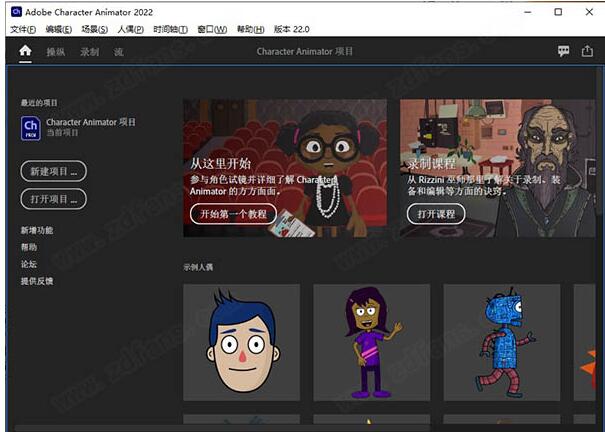Open the 窗口(W) menu
The width and height of the screenshot is (605, 432).
(212, 29)
